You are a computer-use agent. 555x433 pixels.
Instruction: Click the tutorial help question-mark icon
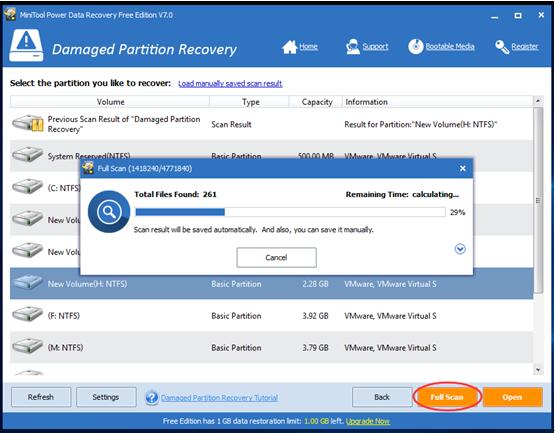(x=152, y=397)
